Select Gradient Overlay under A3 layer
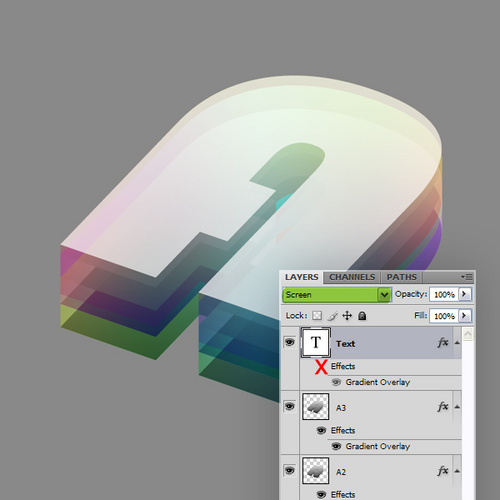 [378, 446]
